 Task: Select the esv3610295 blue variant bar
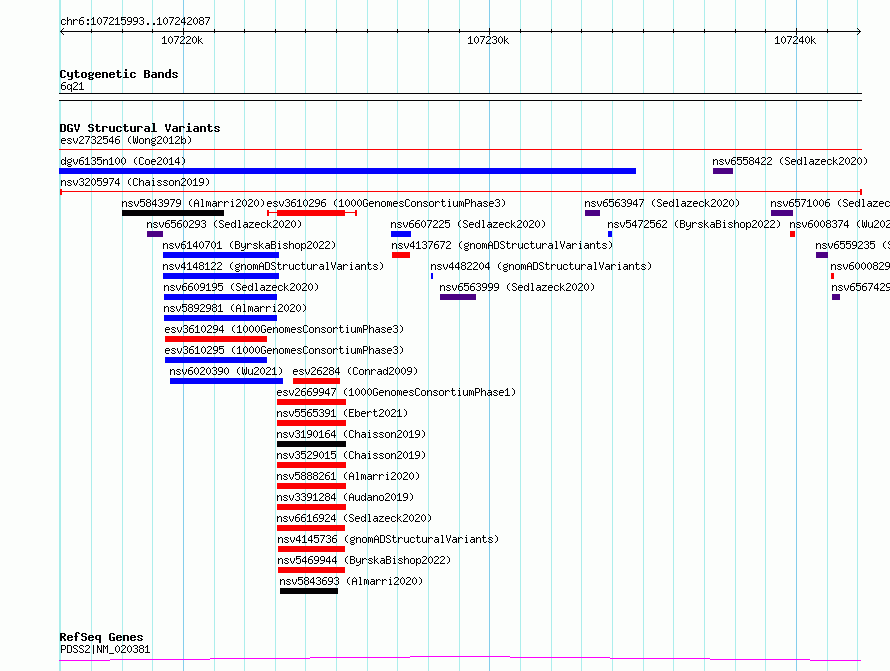click(216, 360)
